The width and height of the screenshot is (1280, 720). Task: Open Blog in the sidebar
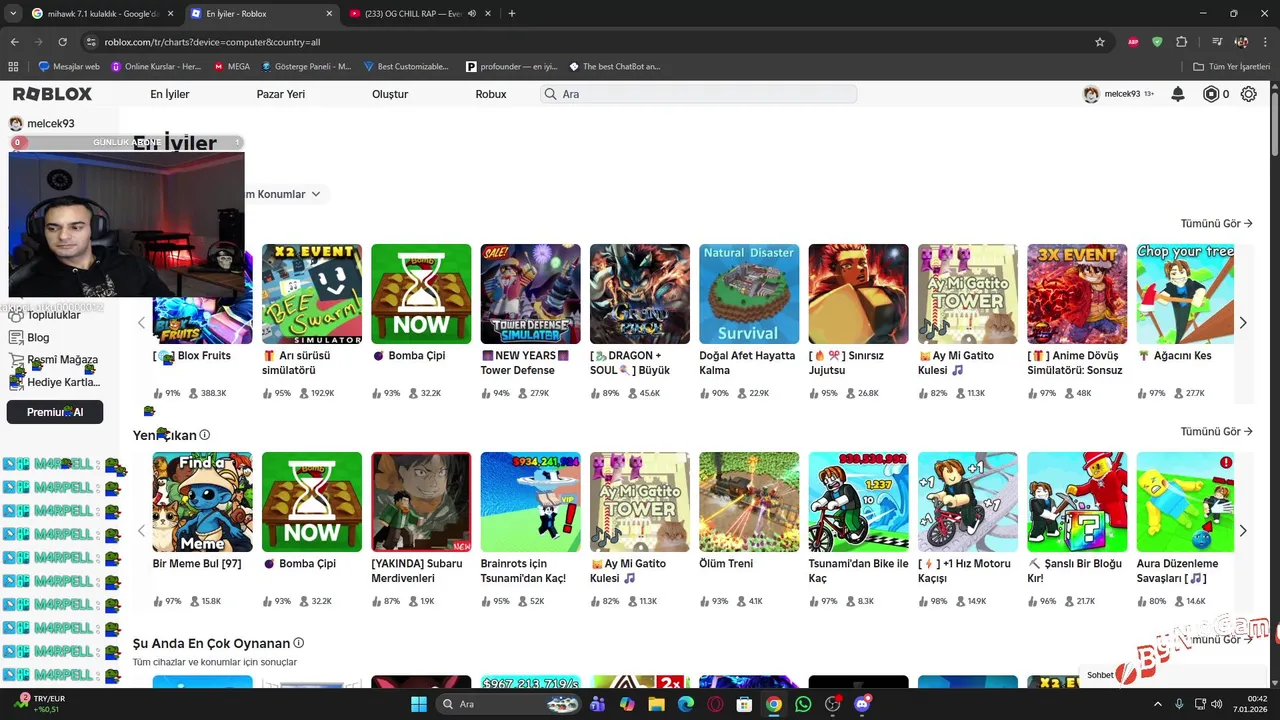coord(38,337)
